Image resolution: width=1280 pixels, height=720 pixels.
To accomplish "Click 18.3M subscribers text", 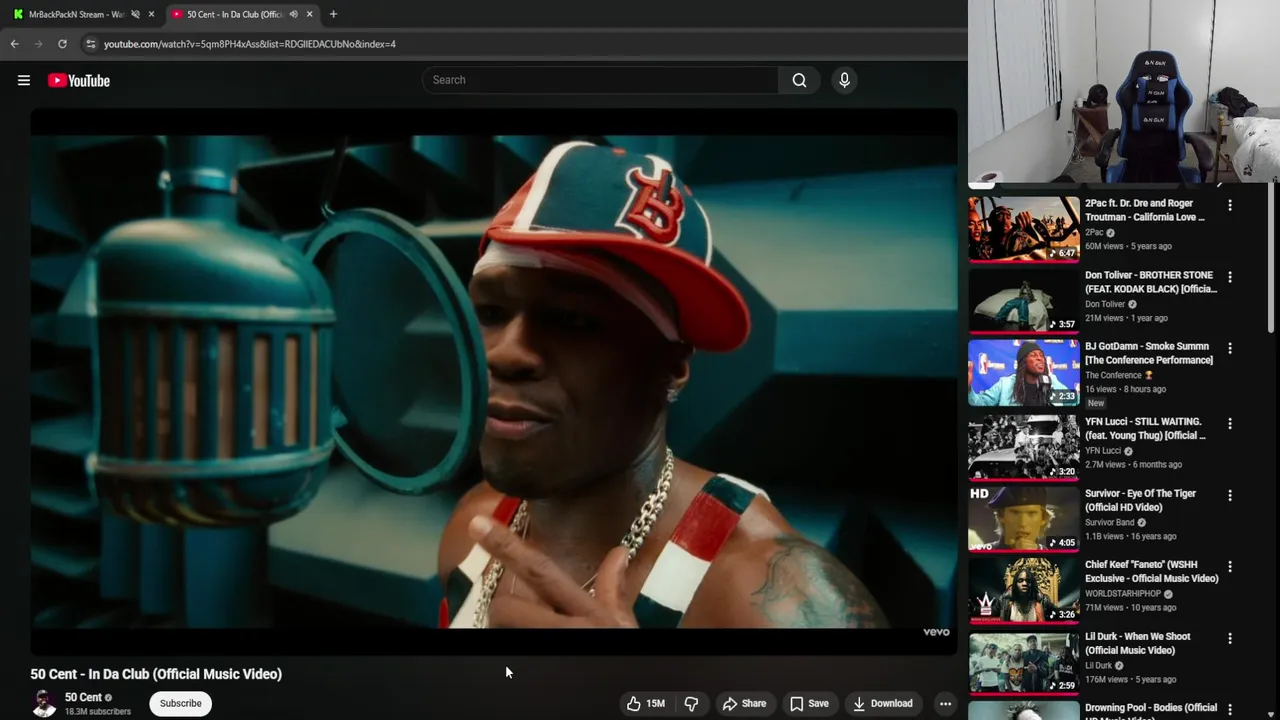I will pos(98,712).
